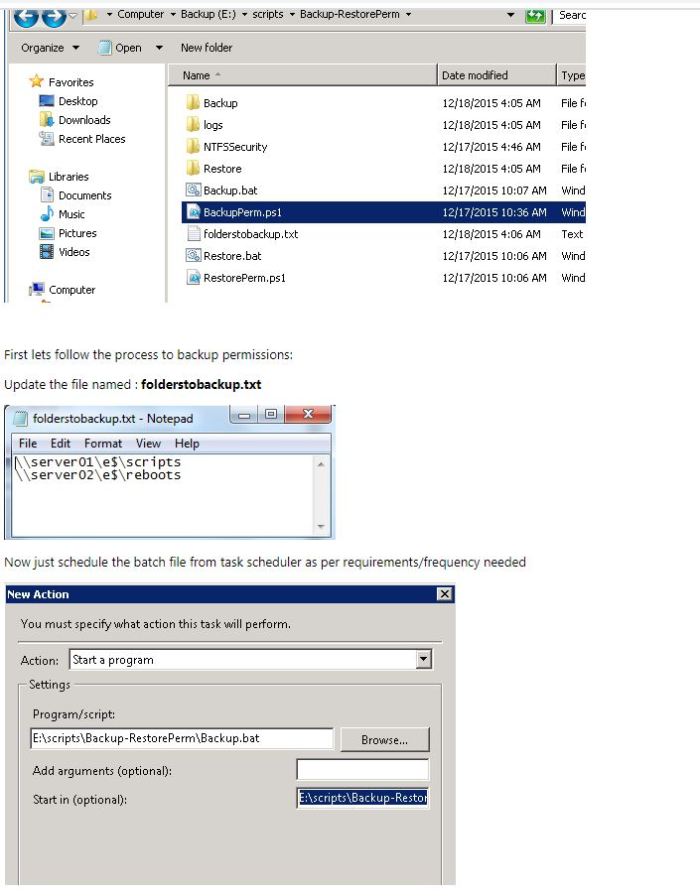Click the Restore.bat batch file icon
The height and width of the screenshot is (896, 700).
(194, 256)
